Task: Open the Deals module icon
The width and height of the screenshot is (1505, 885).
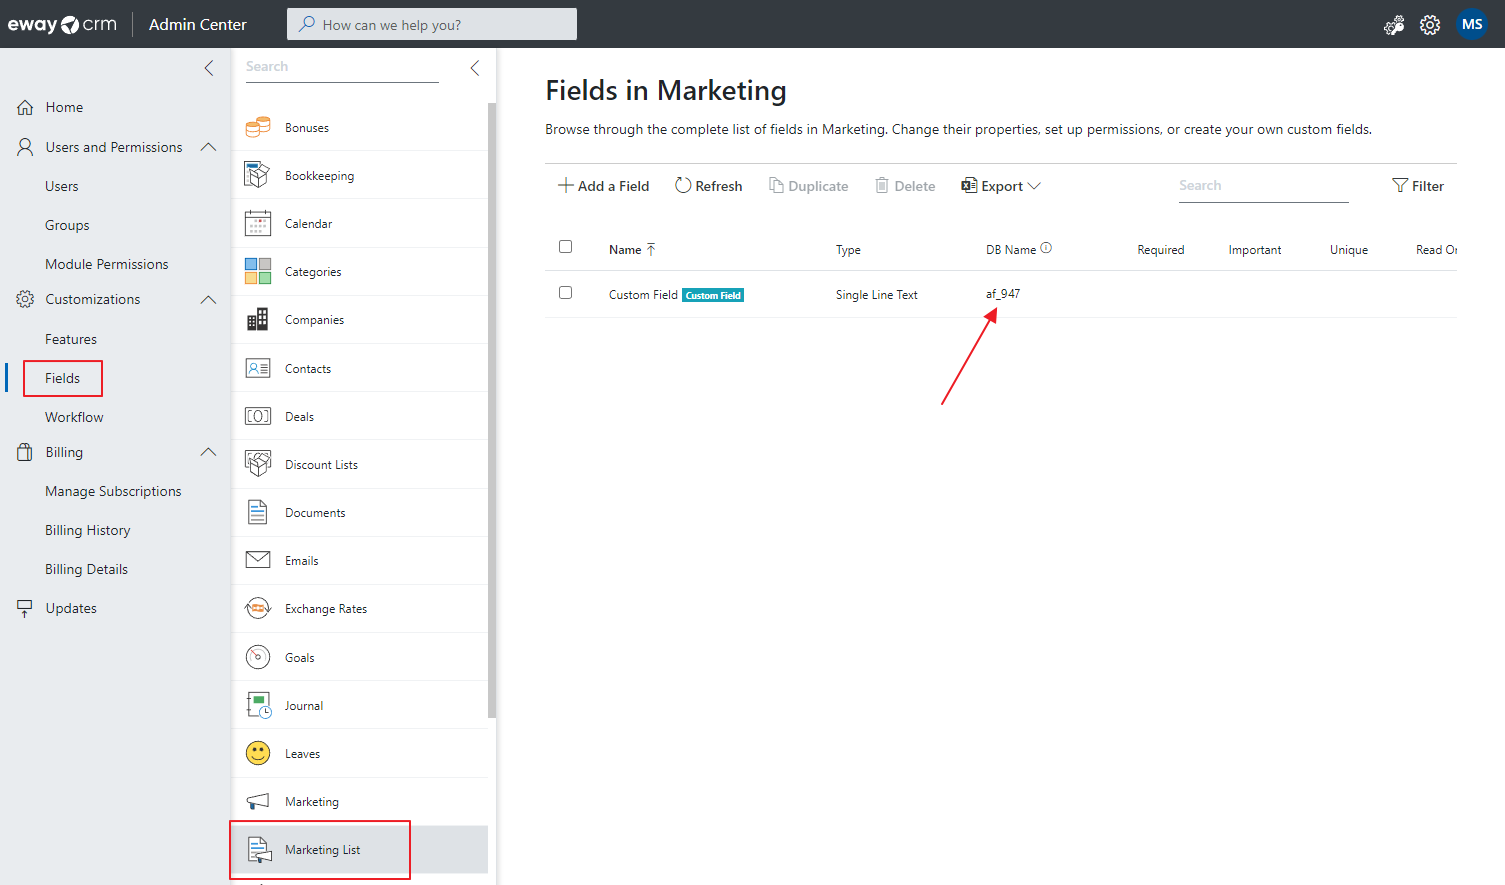Action: click(x=258, y=416)
